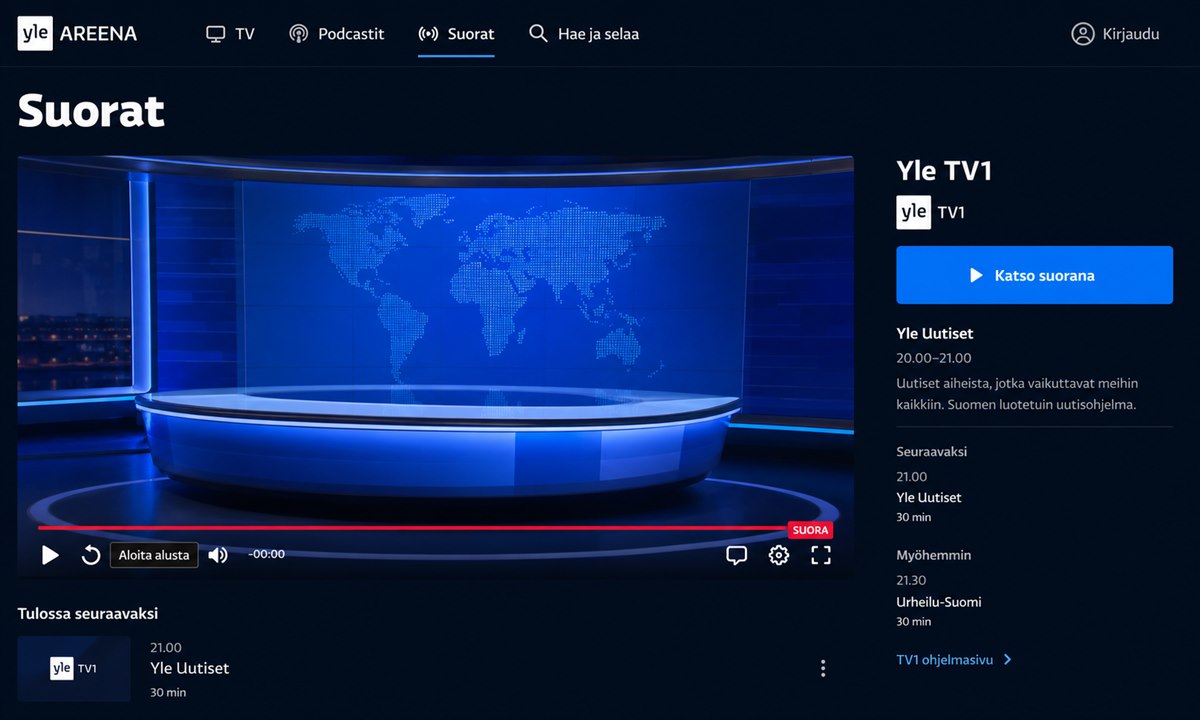Select Yle Uutiset under Seuraavaksi

tap(929, 497)
